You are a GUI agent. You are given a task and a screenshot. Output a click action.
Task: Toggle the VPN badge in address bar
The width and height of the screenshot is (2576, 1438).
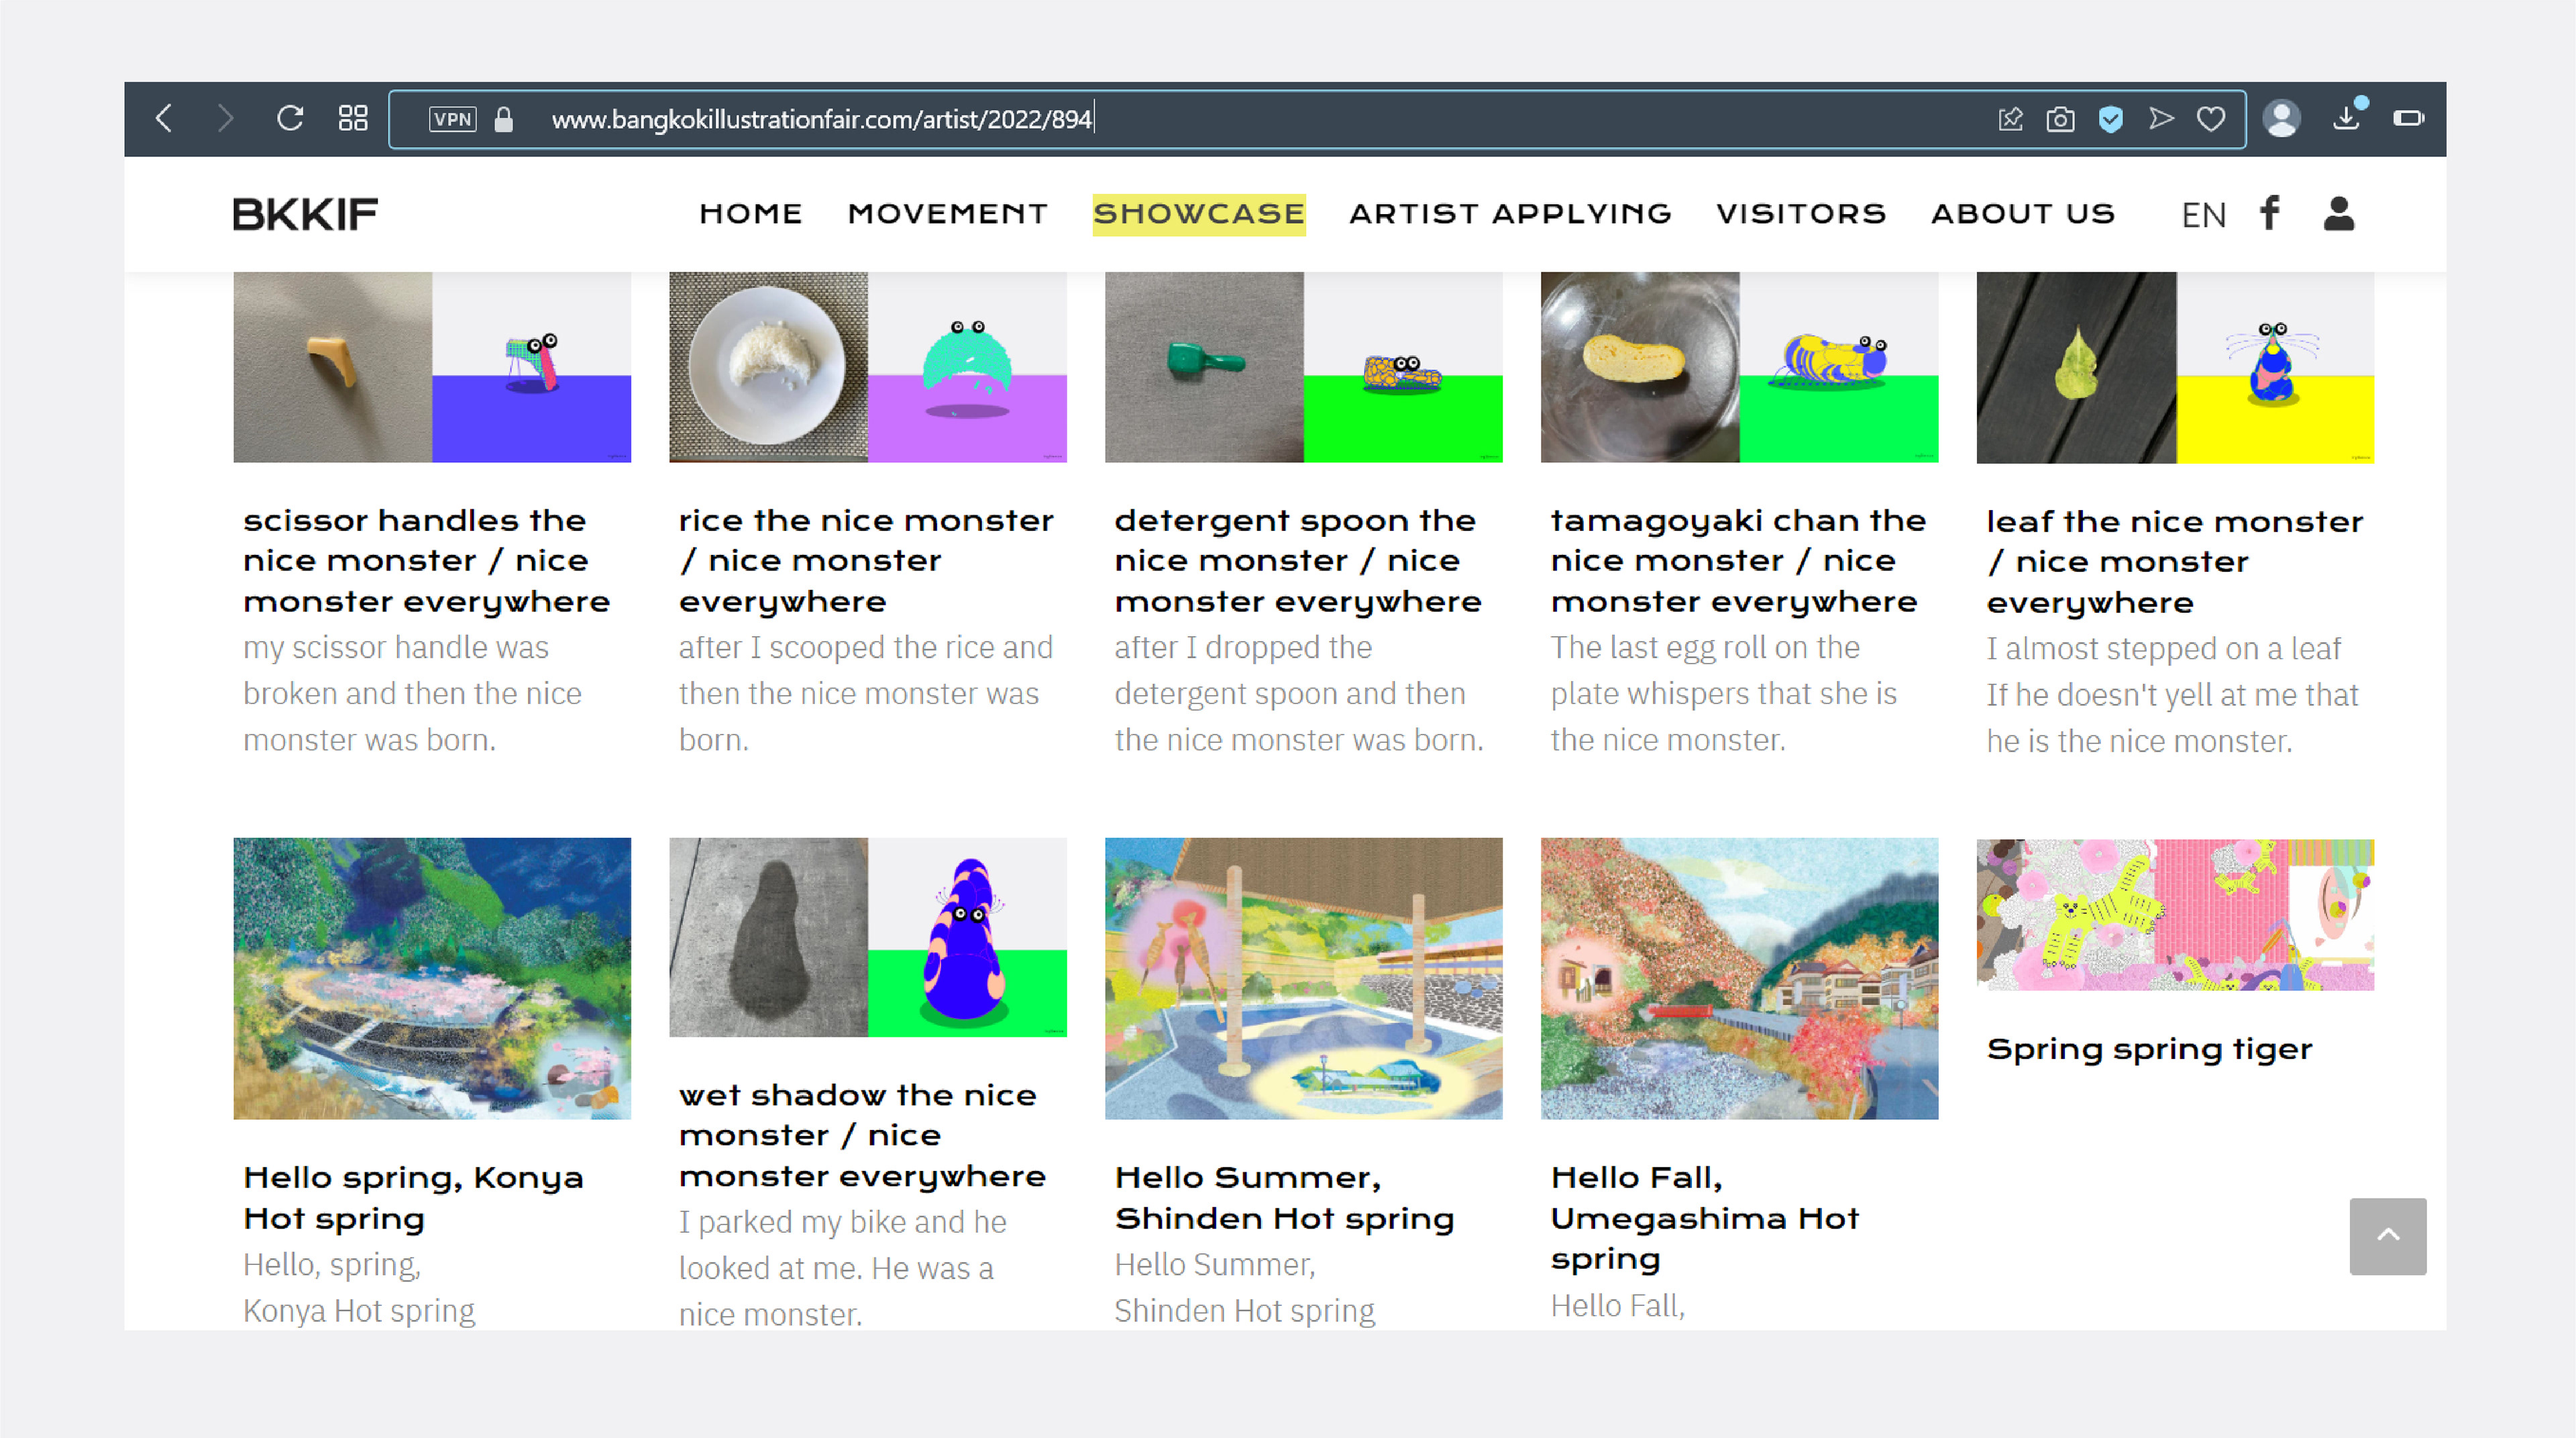coord(452,119)
